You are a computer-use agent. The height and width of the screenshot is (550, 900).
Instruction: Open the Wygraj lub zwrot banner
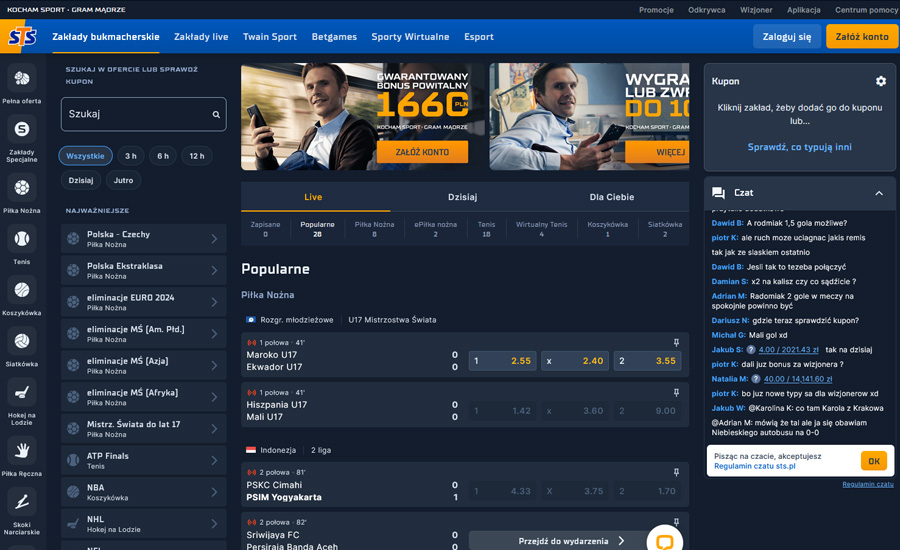pos(589,117)
